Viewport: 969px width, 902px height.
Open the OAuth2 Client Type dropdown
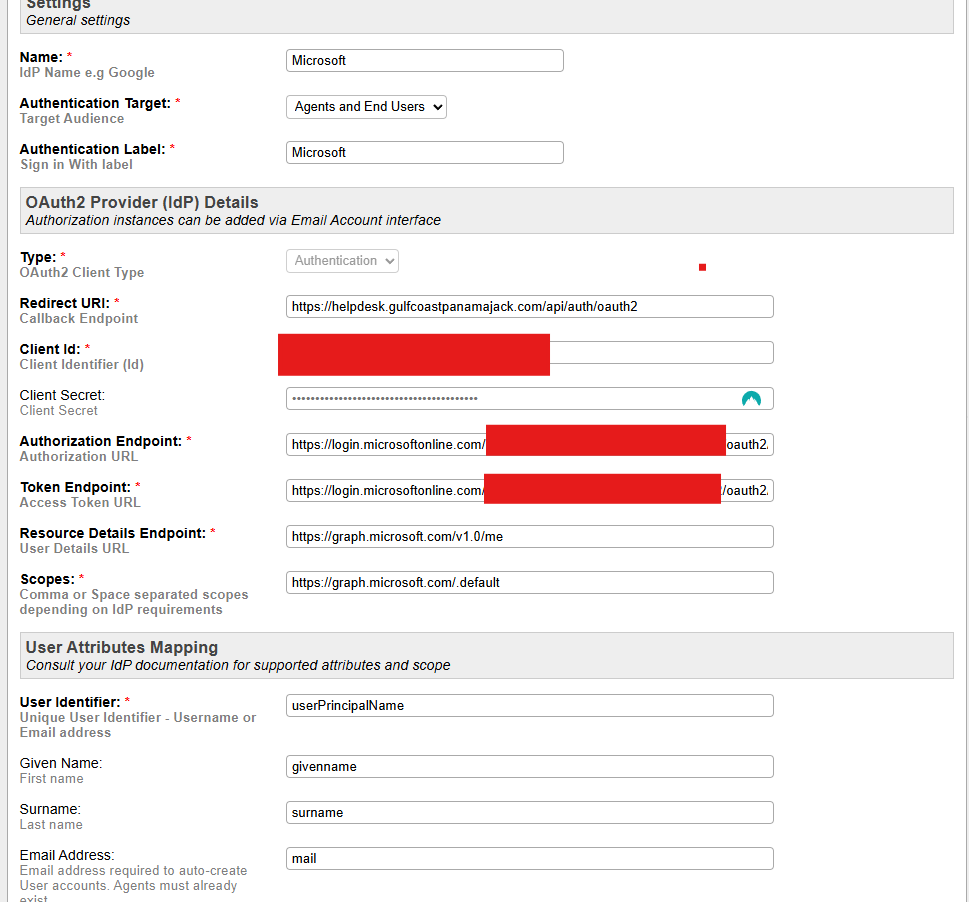tap(342, 261)
